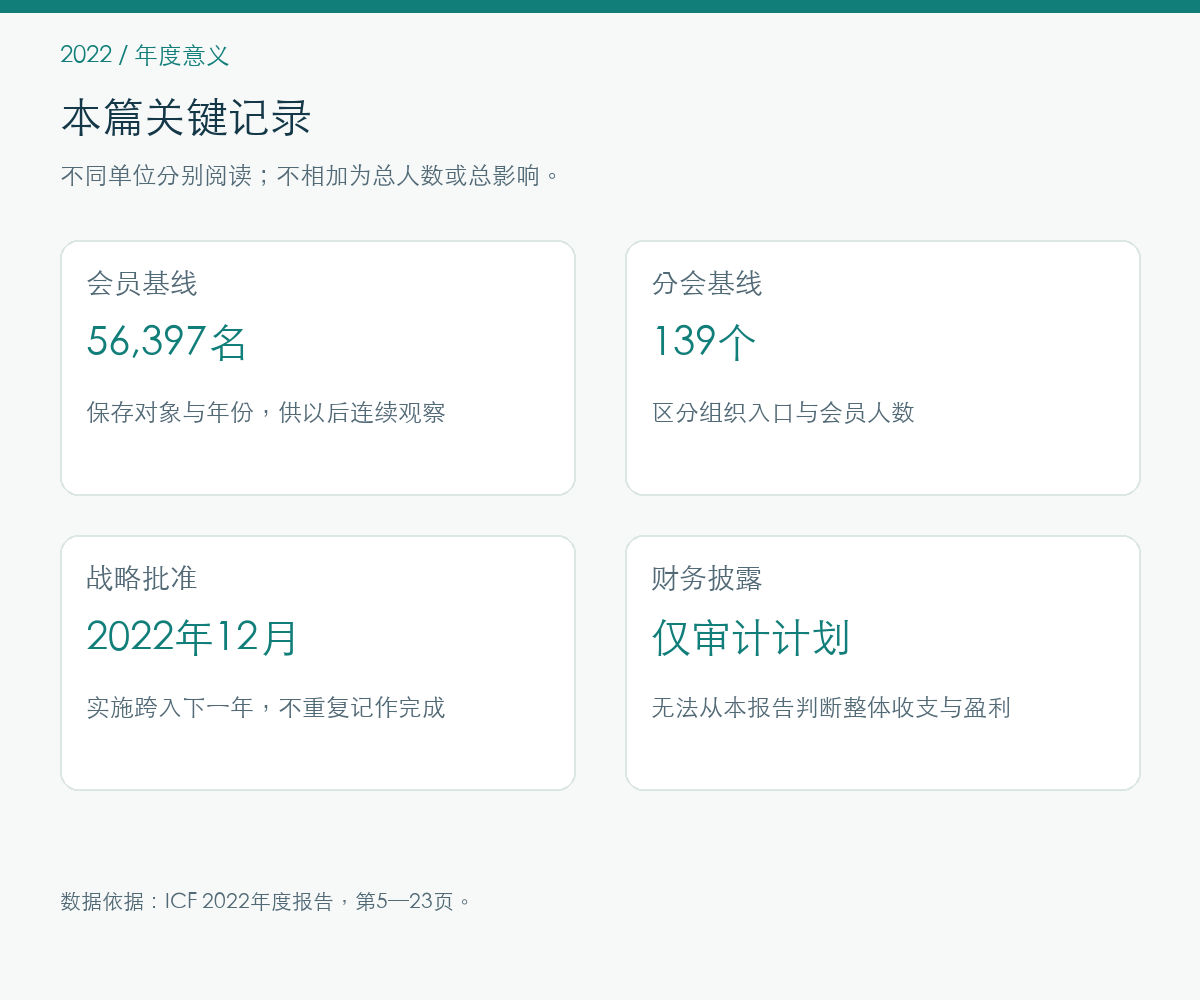Image resolution: width=1200 pixels, height=1000 pixels.
Task: Click the '分会基线' card label
Action: 707,284
